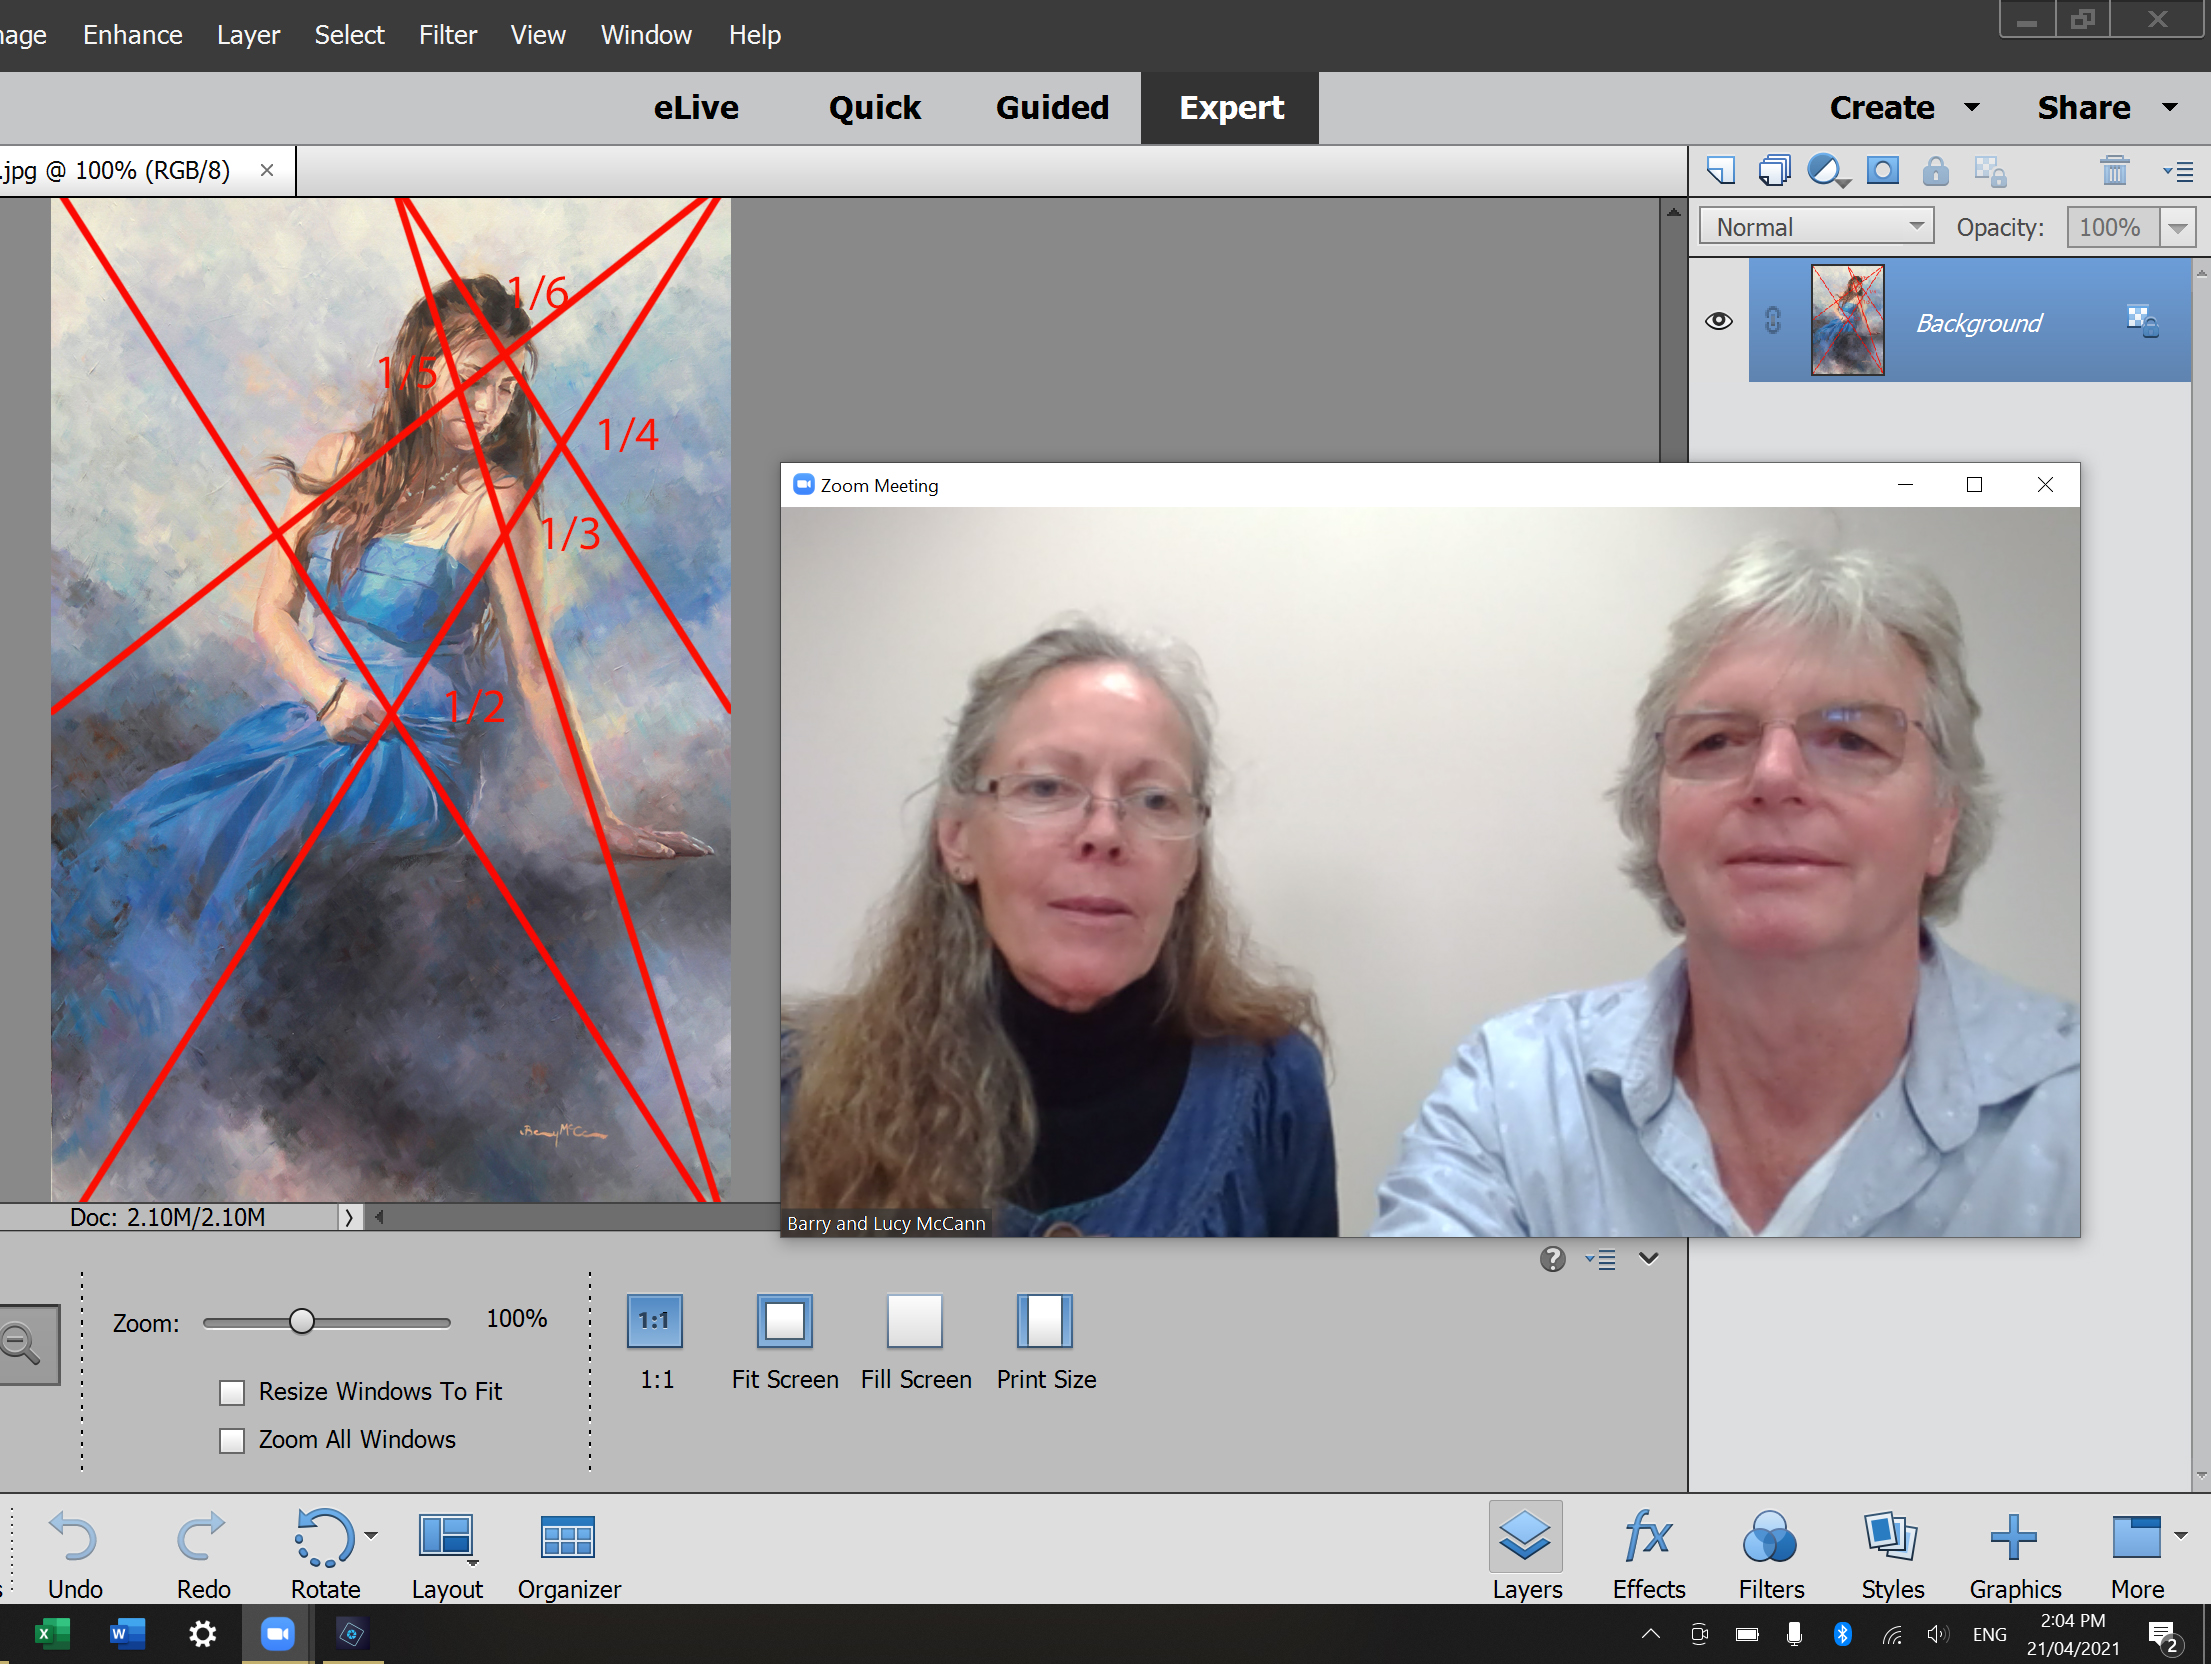Create a new layer icon
This screenshot has height=1664, width=2211.
(1720, 171)
